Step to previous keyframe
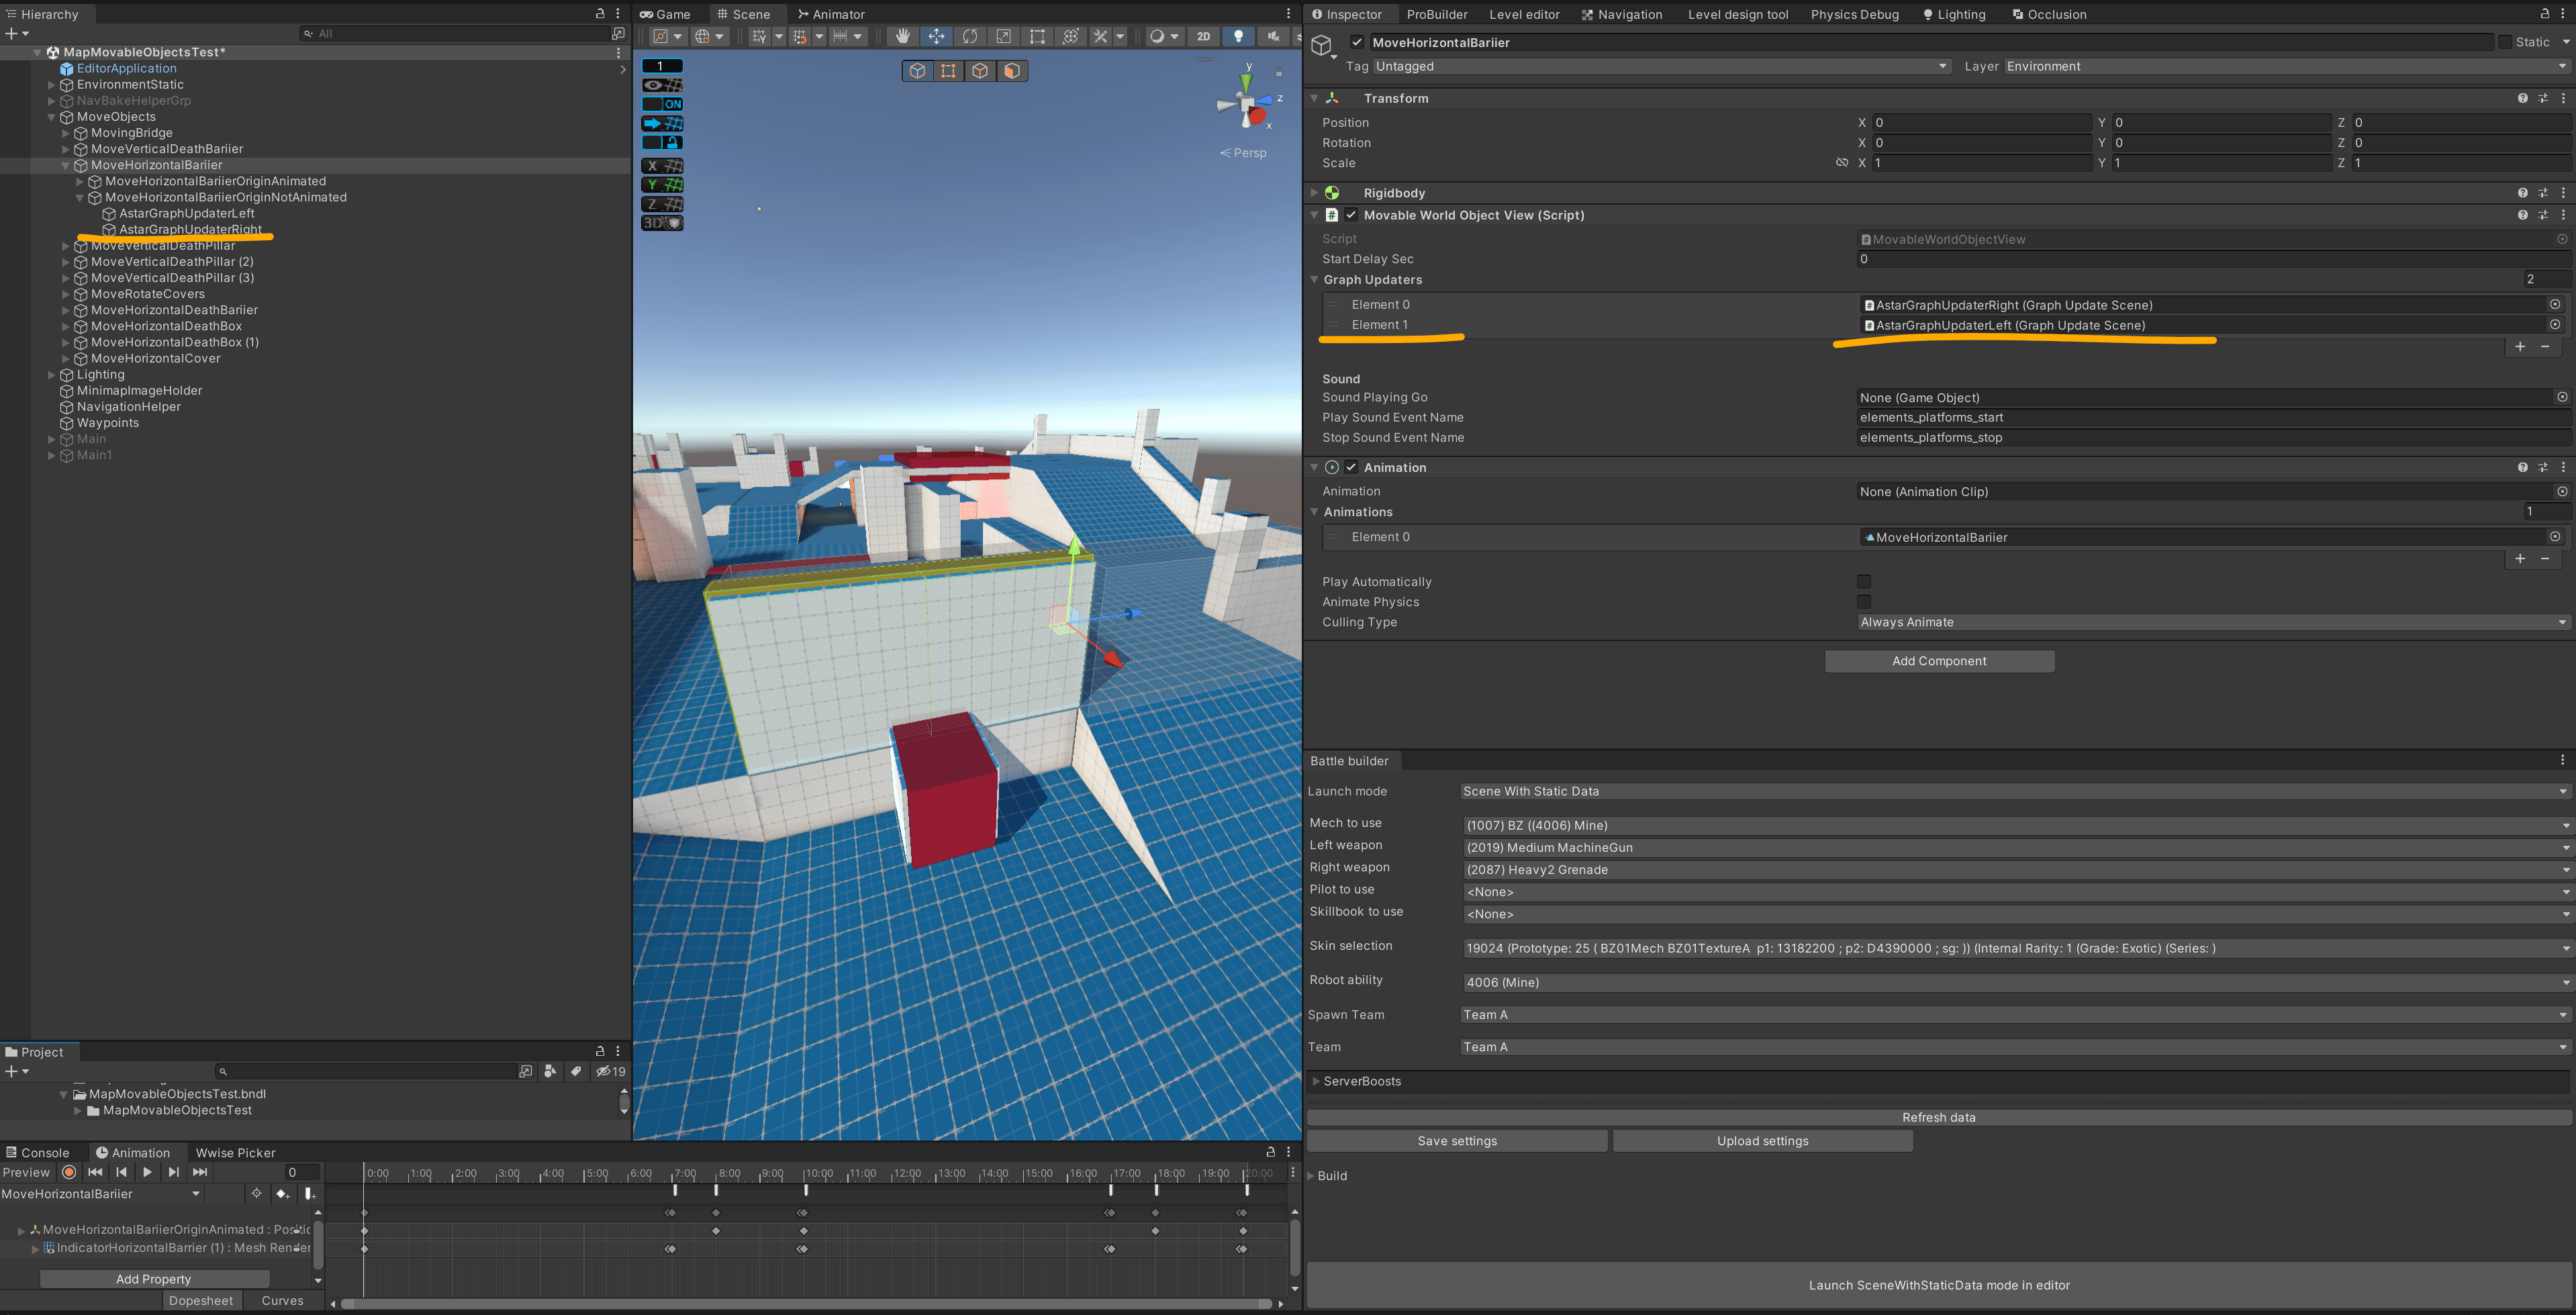Image resolution: width=2576 pixels, height=1315 pixels. [121, 1172]
